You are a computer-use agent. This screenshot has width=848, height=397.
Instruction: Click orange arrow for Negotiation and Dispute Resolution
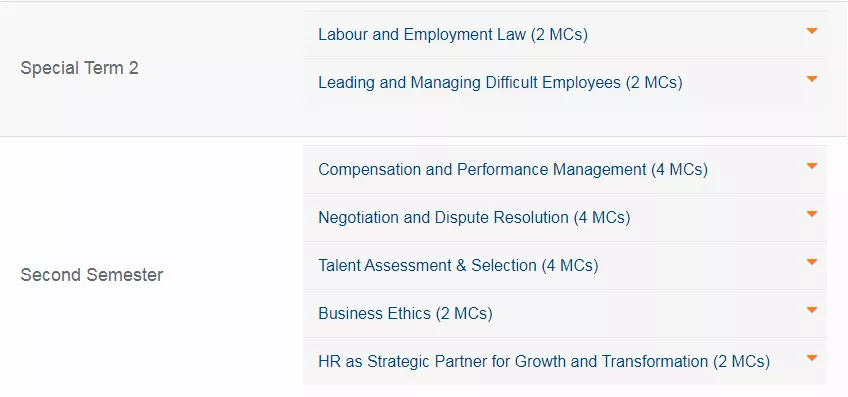click(811, 214)
